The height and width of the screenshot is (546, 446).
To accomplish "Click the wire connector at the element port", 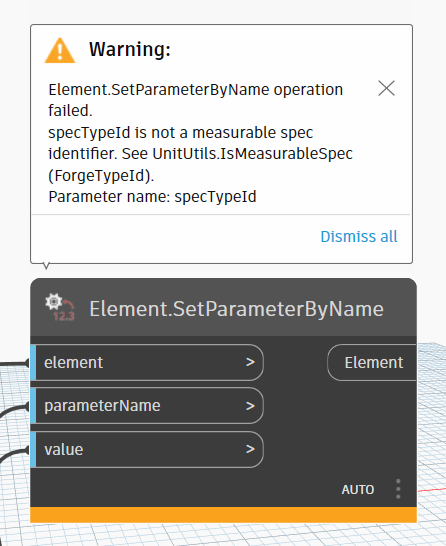I will [27, 363].
